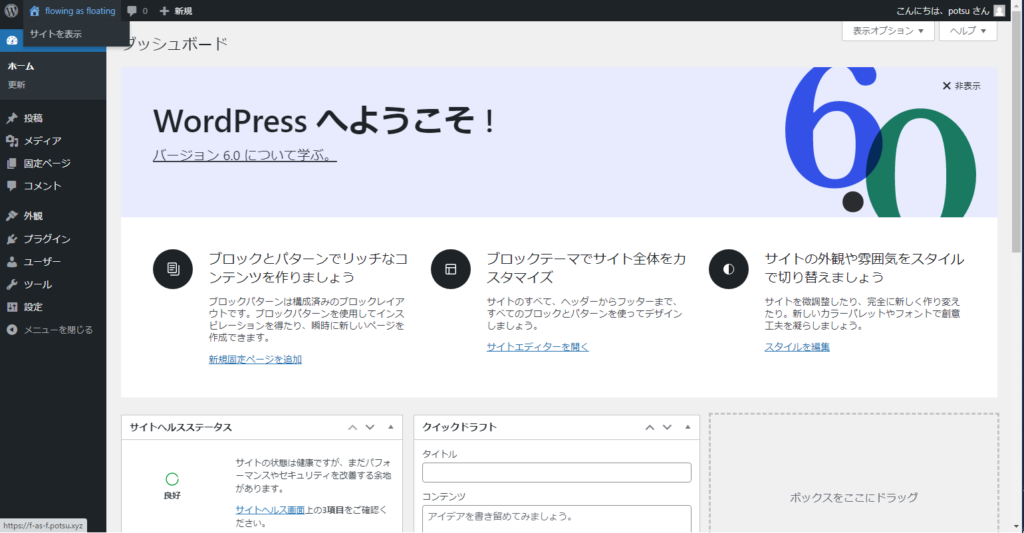This screenshot has height=533, width=1024.
Task: Toggle the サイトヘルスステータス panel collapse arrow
Action: click(x=390, y=427)
